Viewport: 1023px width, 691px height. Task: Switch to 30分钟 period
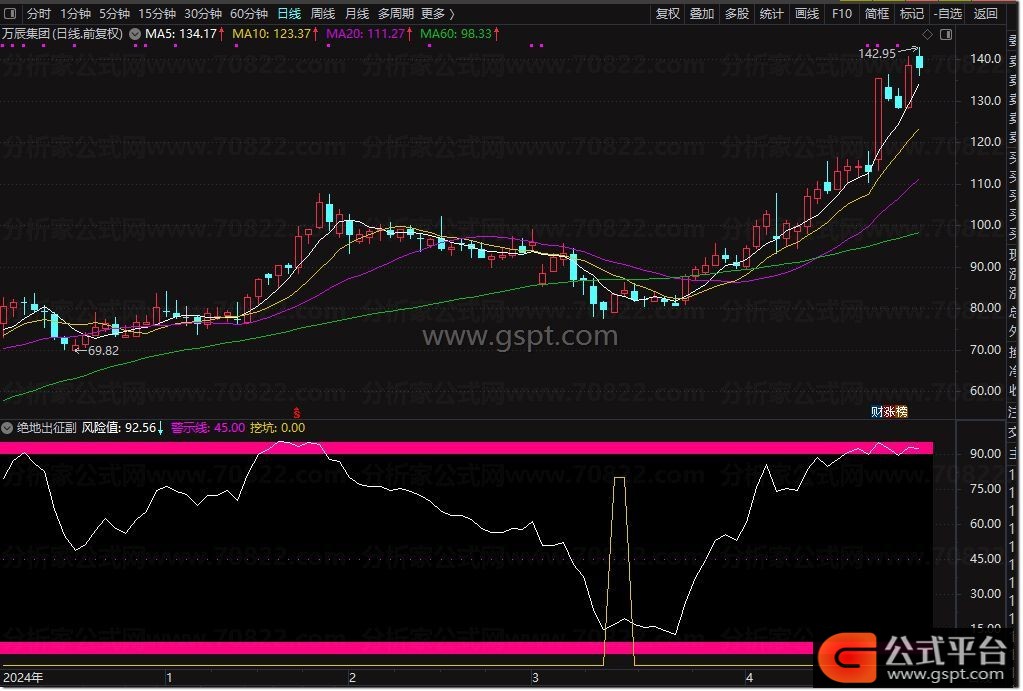[203, 13]
